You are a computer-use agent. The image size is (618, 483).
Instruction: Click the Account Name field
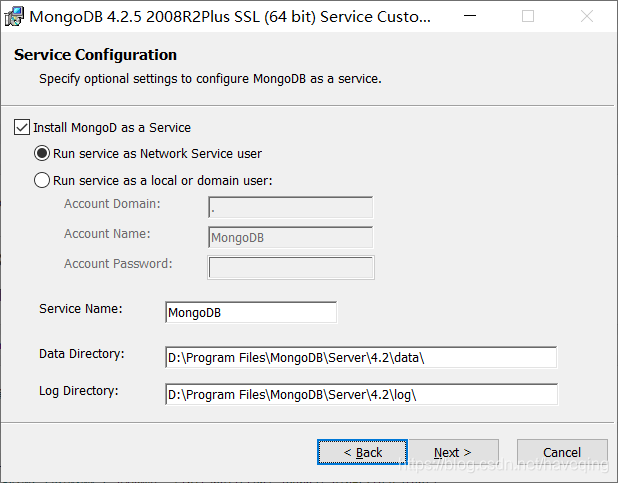tap(290, 237)
